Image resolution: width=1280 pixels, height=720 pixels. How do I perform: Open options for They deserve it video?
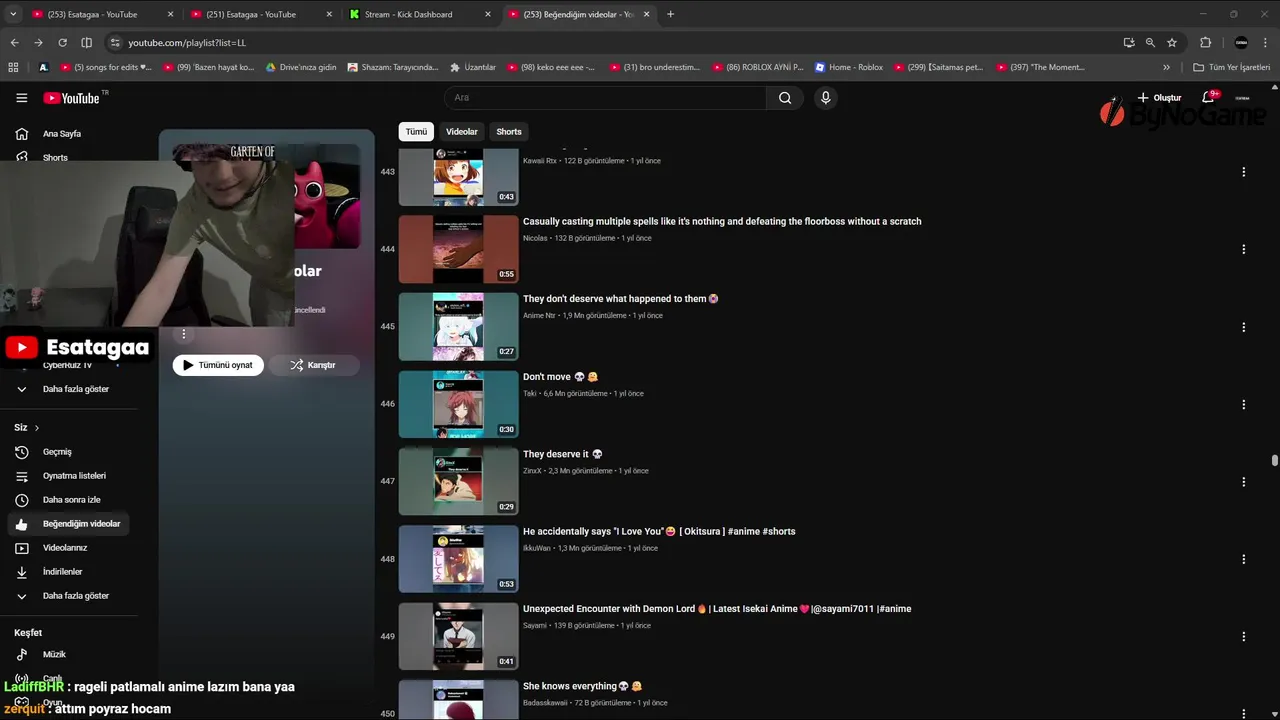click(x=1243, y=482)
